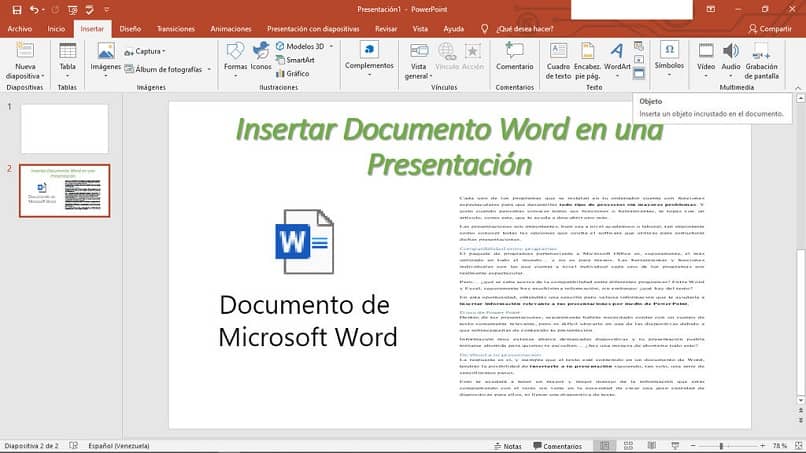806x453 pixels.
Task: Undo the last action
Action: 34,9
